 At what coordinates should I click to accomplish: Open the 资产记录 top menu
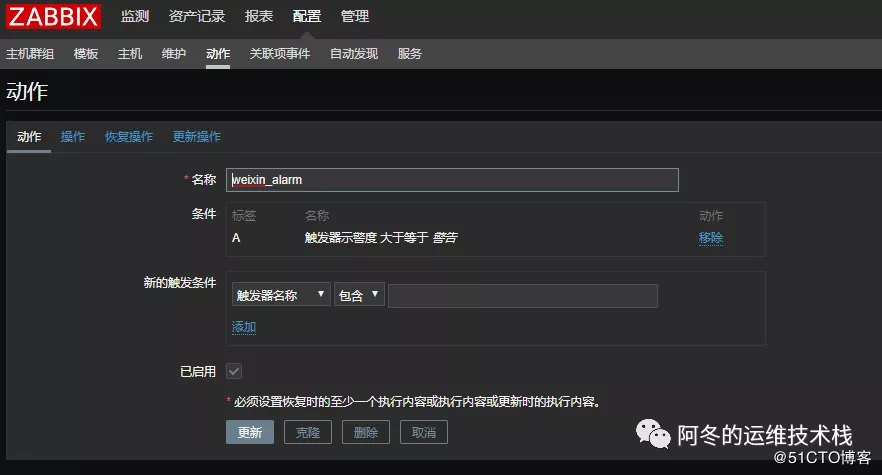(x=197, y=16)
